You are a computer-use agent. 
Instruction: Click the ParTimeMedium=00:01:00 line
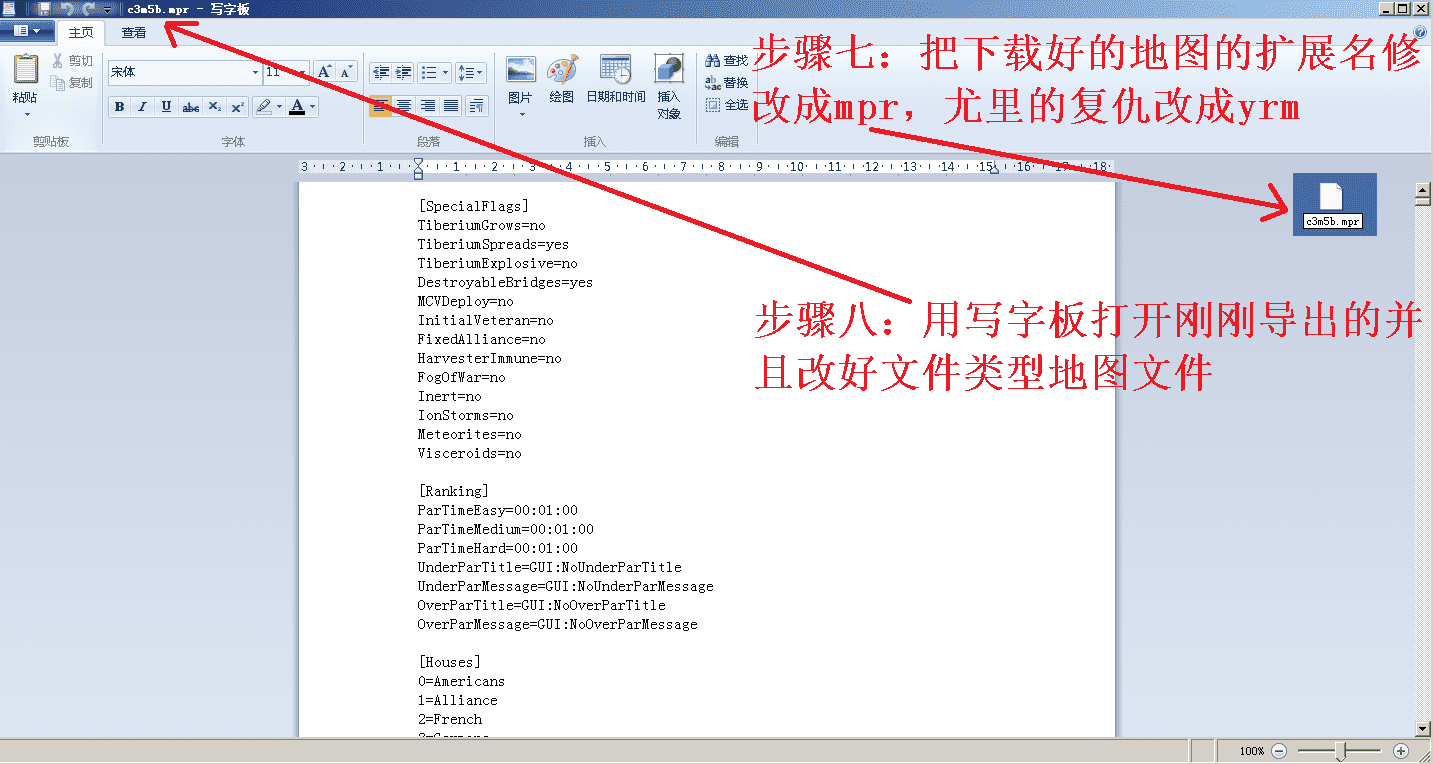[x=505, y=529]
